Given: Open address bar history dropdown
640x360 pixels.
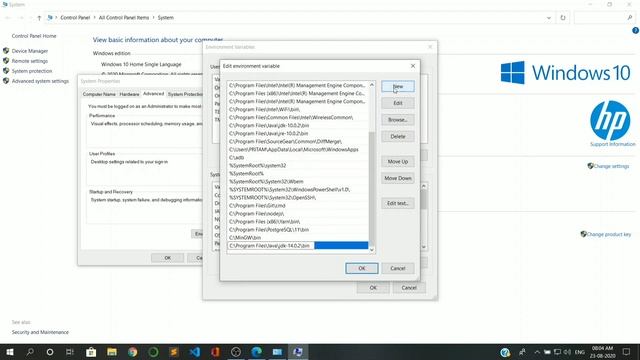Looking at the screenshot, I should [x=549, y=18].
